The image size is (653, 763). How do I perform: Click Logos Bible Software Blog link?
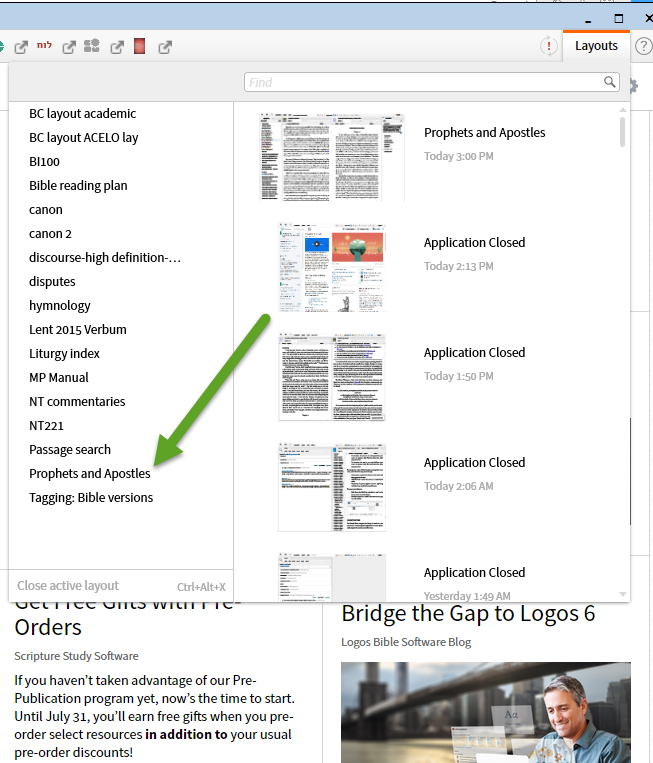(x=406, y=642)
